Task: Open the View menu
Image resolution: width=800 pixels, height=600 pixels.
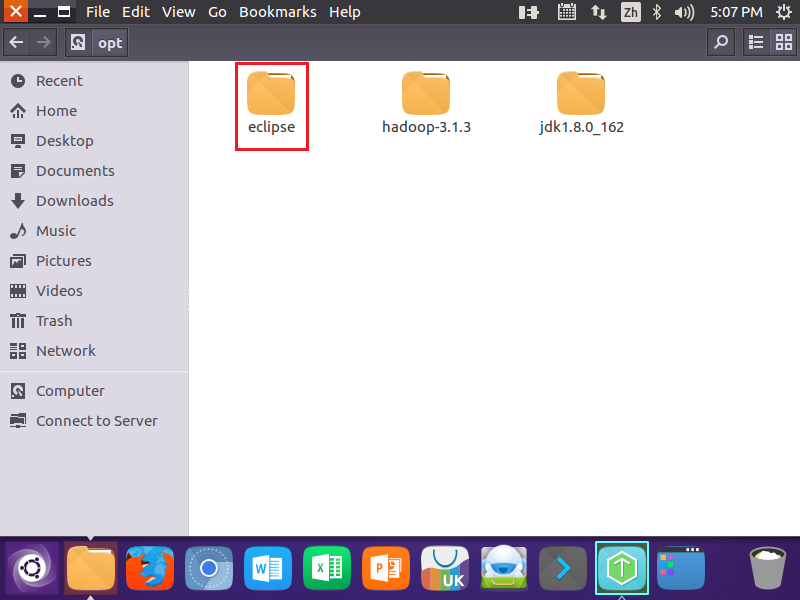Action: [x=179, y=12]
